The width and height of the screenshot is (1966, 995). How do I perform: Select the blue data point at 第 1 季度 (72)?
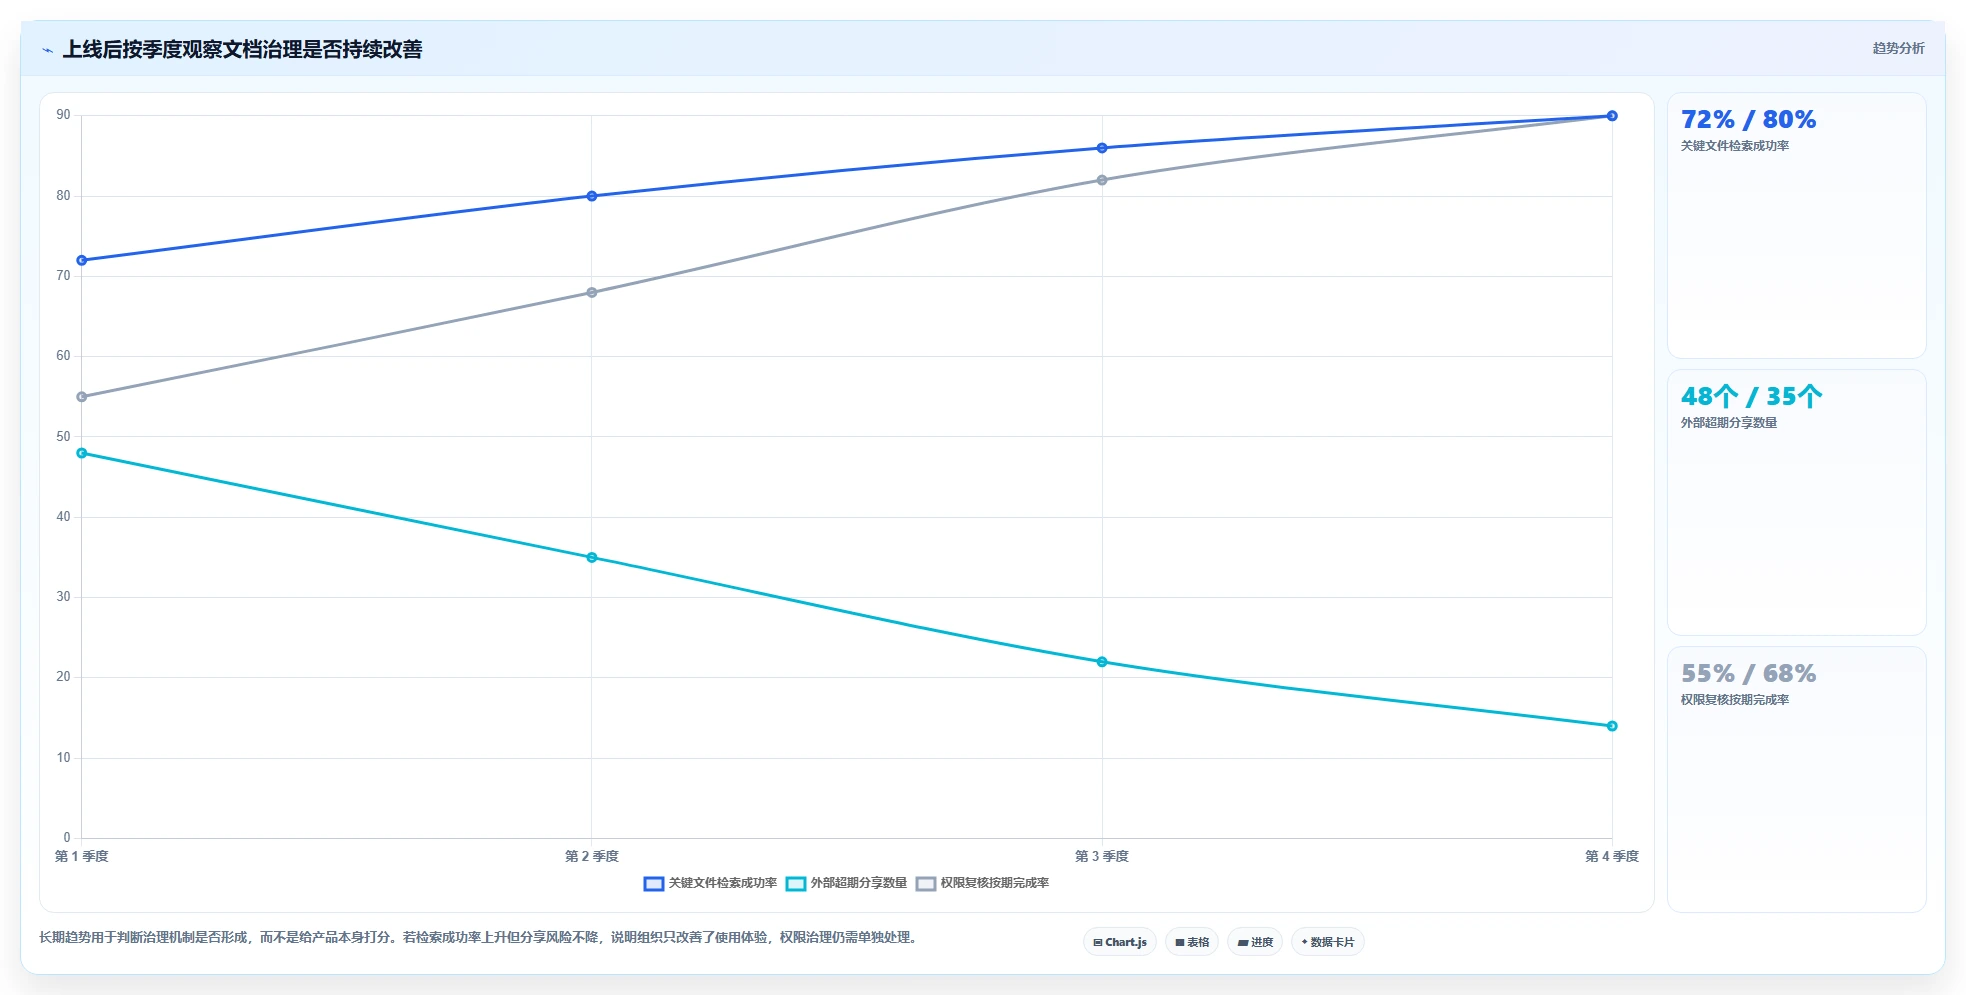tap(82, 260)
